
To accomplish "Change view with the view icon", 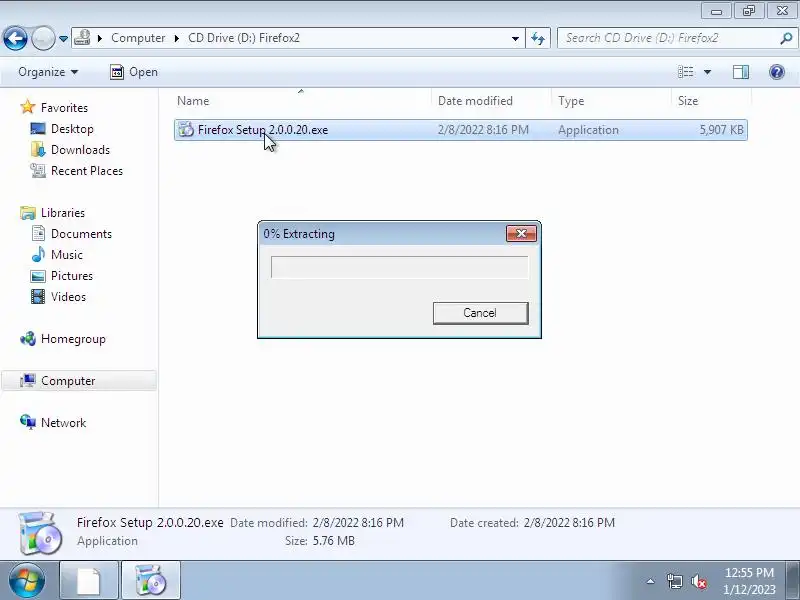I will pos(685,72).
